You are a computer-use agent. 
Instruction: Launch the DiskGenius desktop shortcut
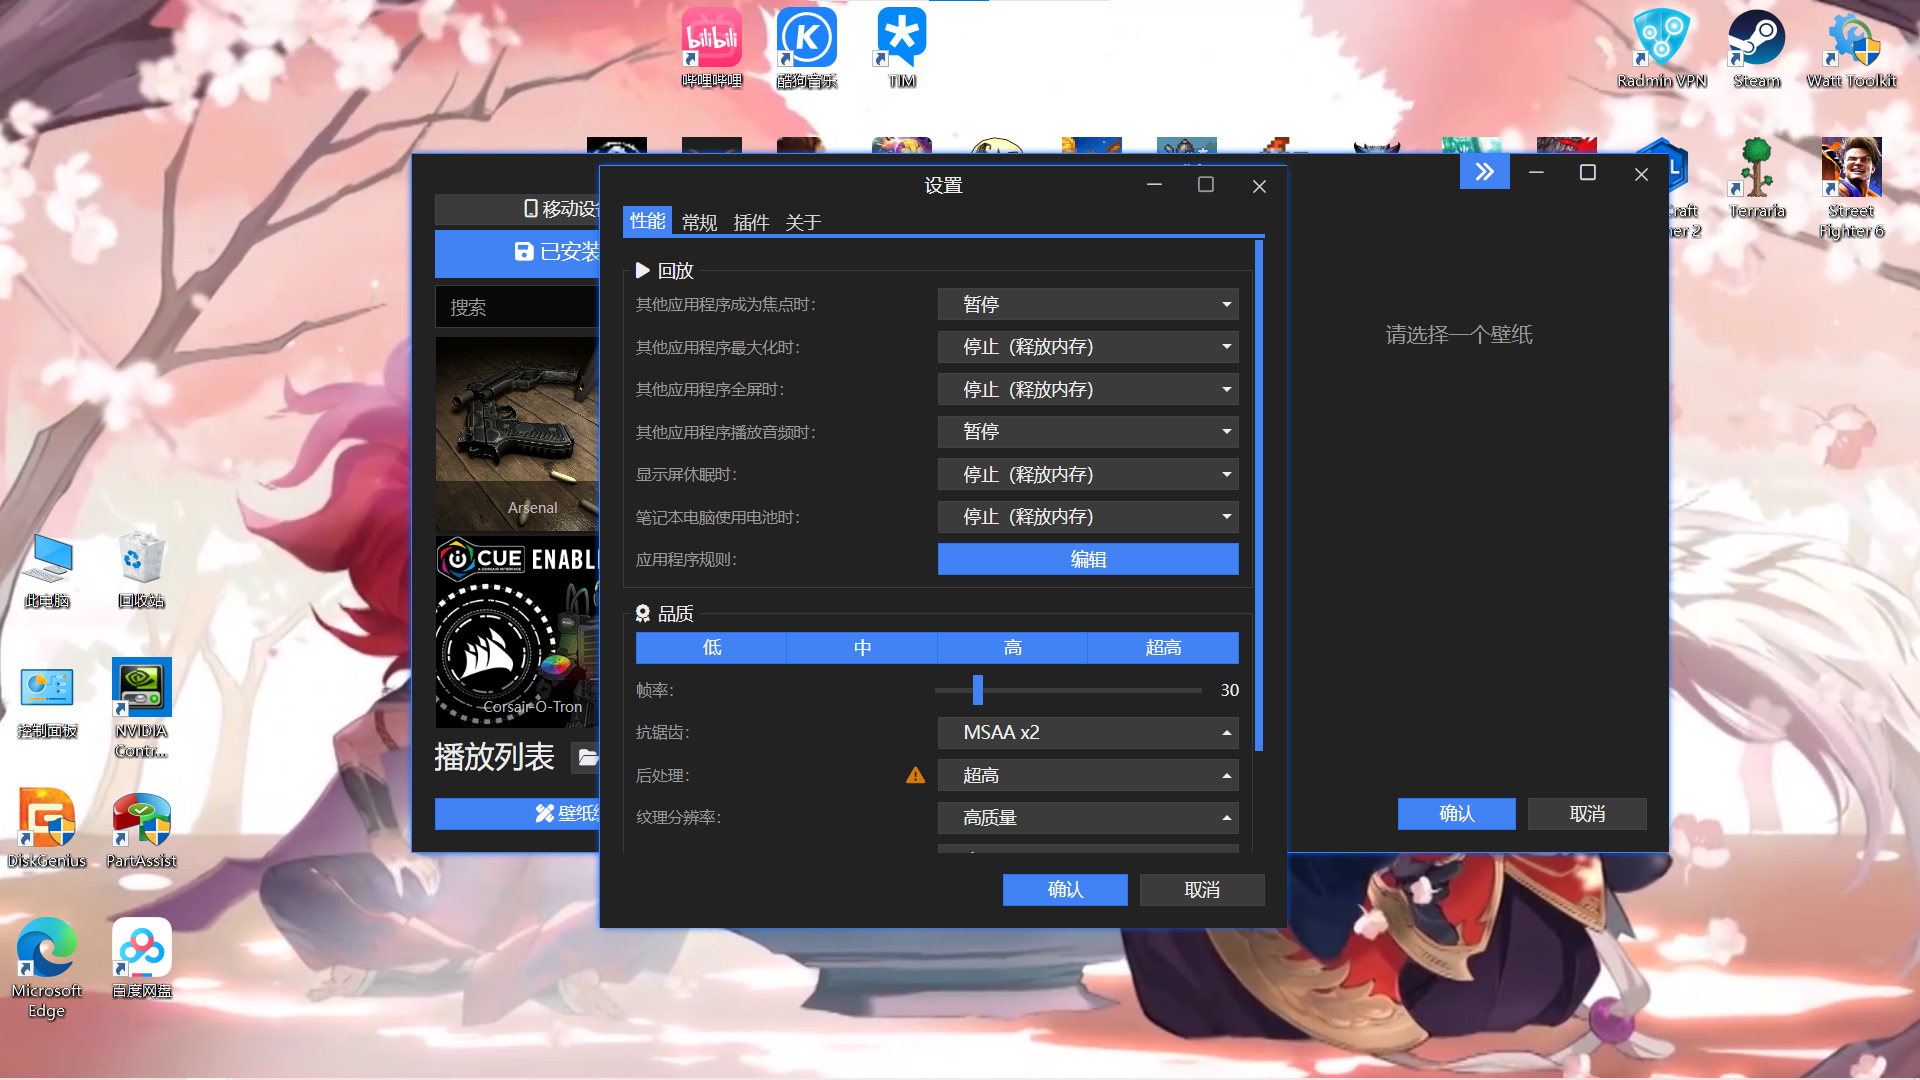(47, 828)
